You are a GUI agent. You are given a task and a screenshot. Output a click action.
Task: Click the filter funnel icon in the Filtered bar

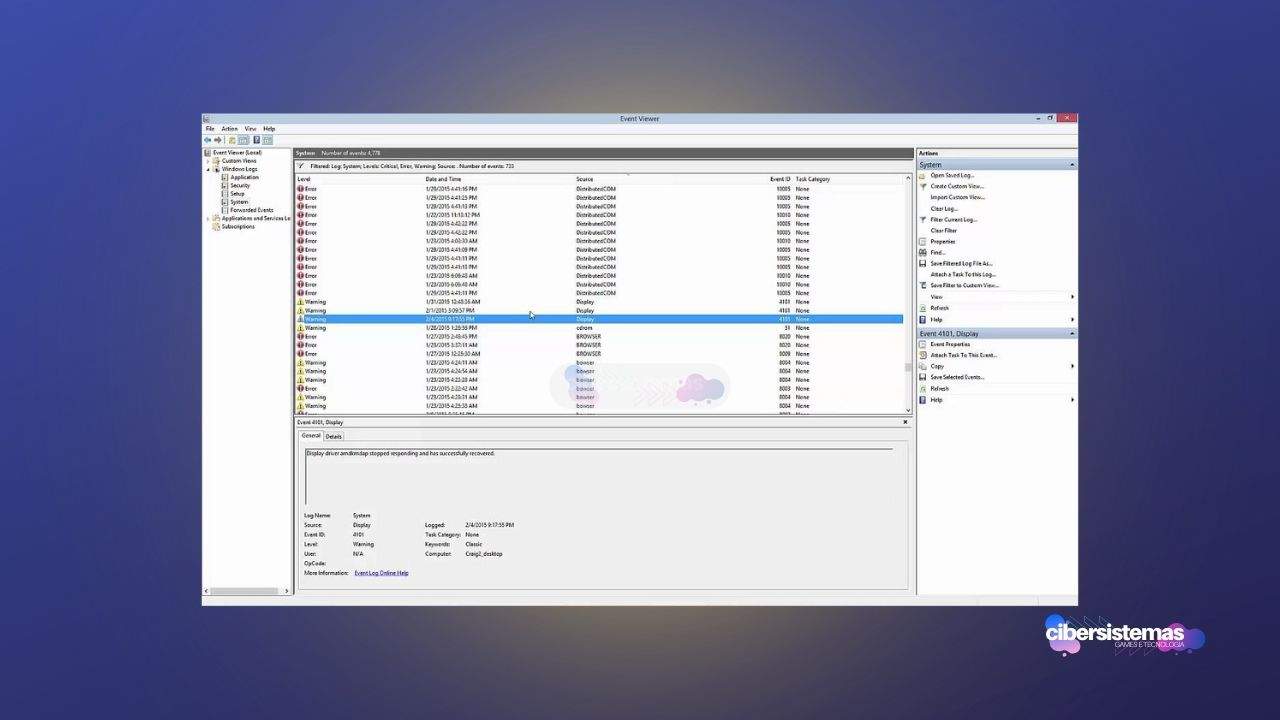(301, 166)
